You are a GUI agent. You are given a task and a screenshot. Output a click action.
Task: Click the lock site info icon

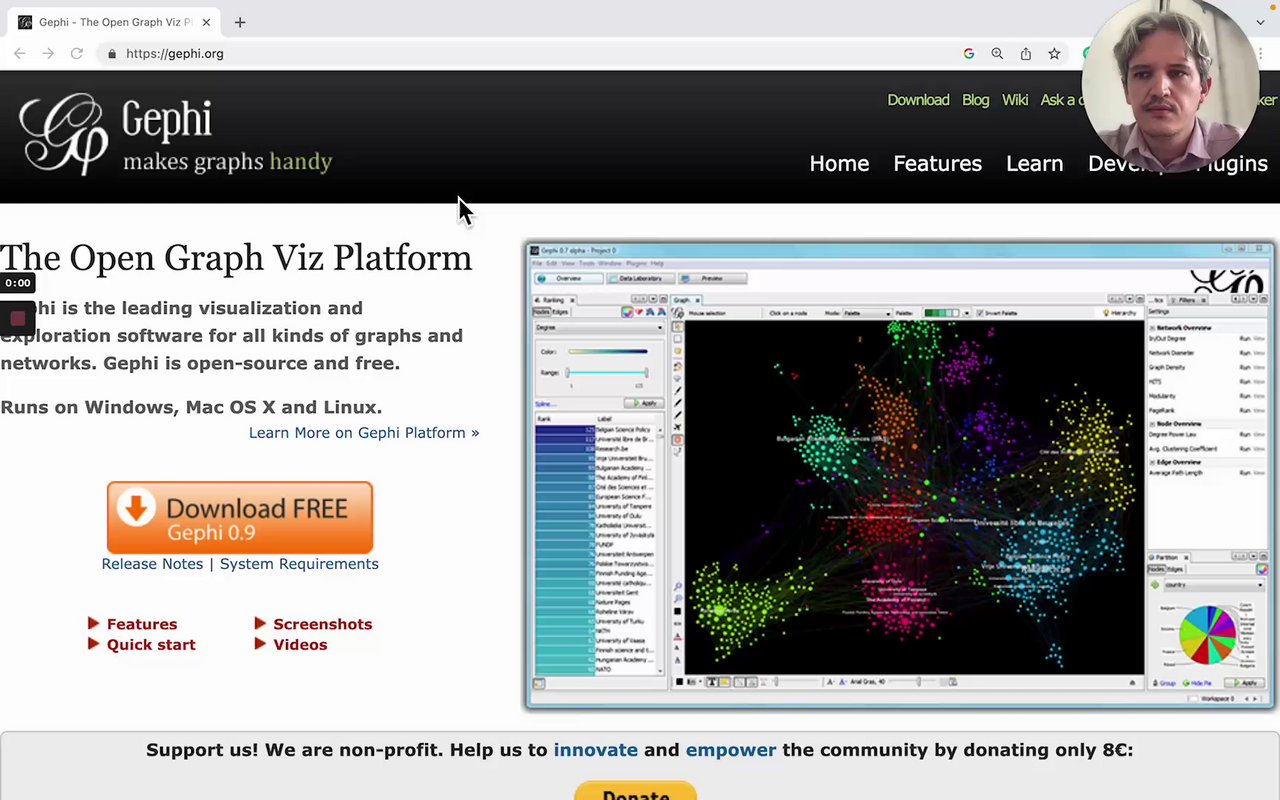pos(112,54)
